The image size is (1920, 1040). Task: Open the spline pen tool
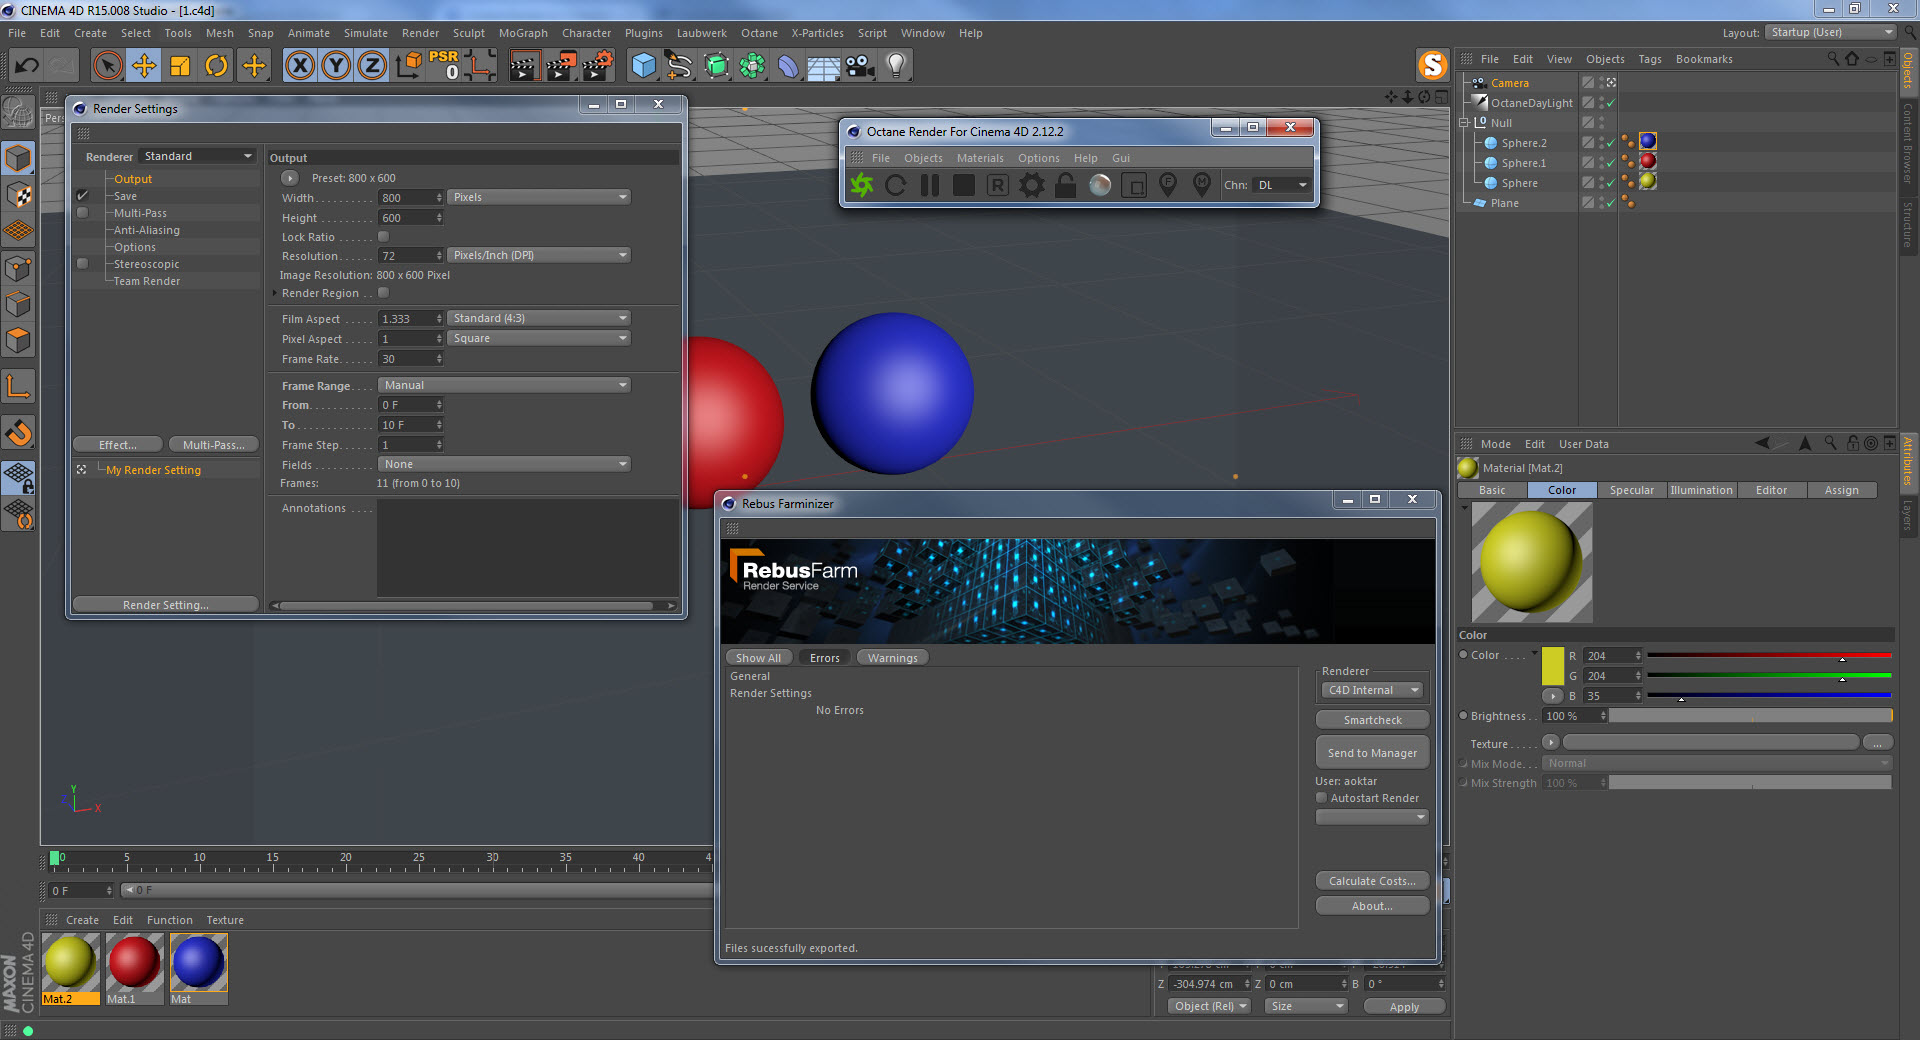tap(680, 66)
